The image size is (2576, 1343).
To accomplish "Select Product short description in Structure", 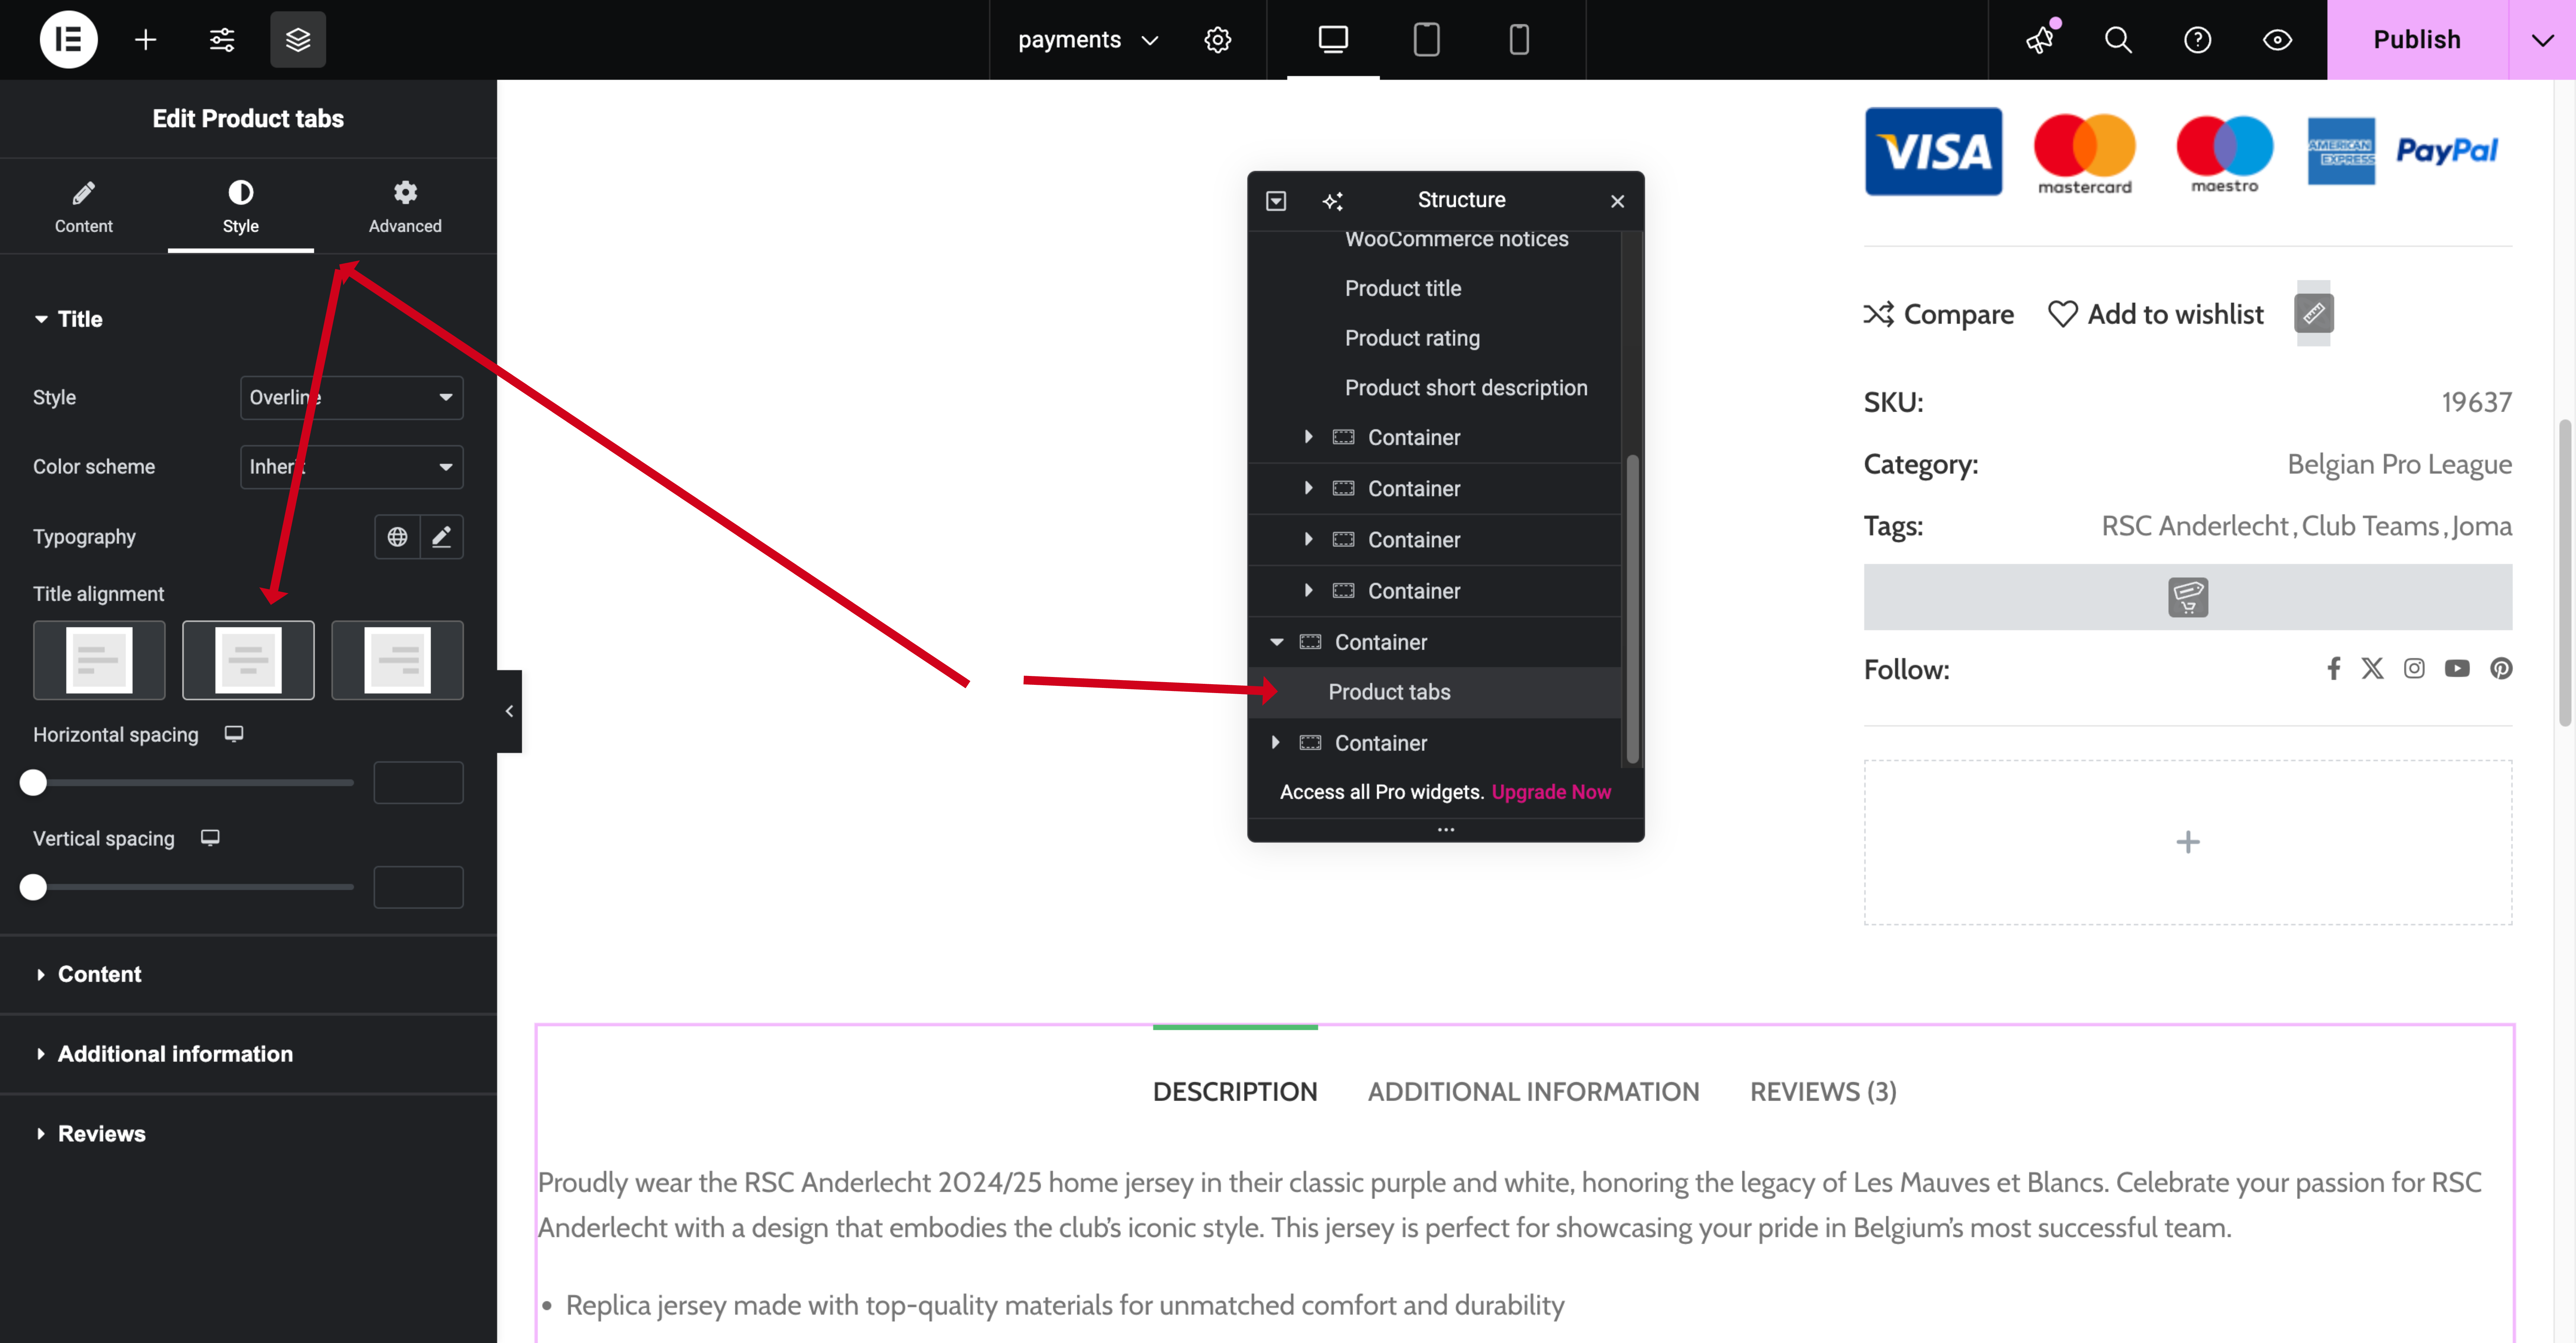I will coord(1466,388).
